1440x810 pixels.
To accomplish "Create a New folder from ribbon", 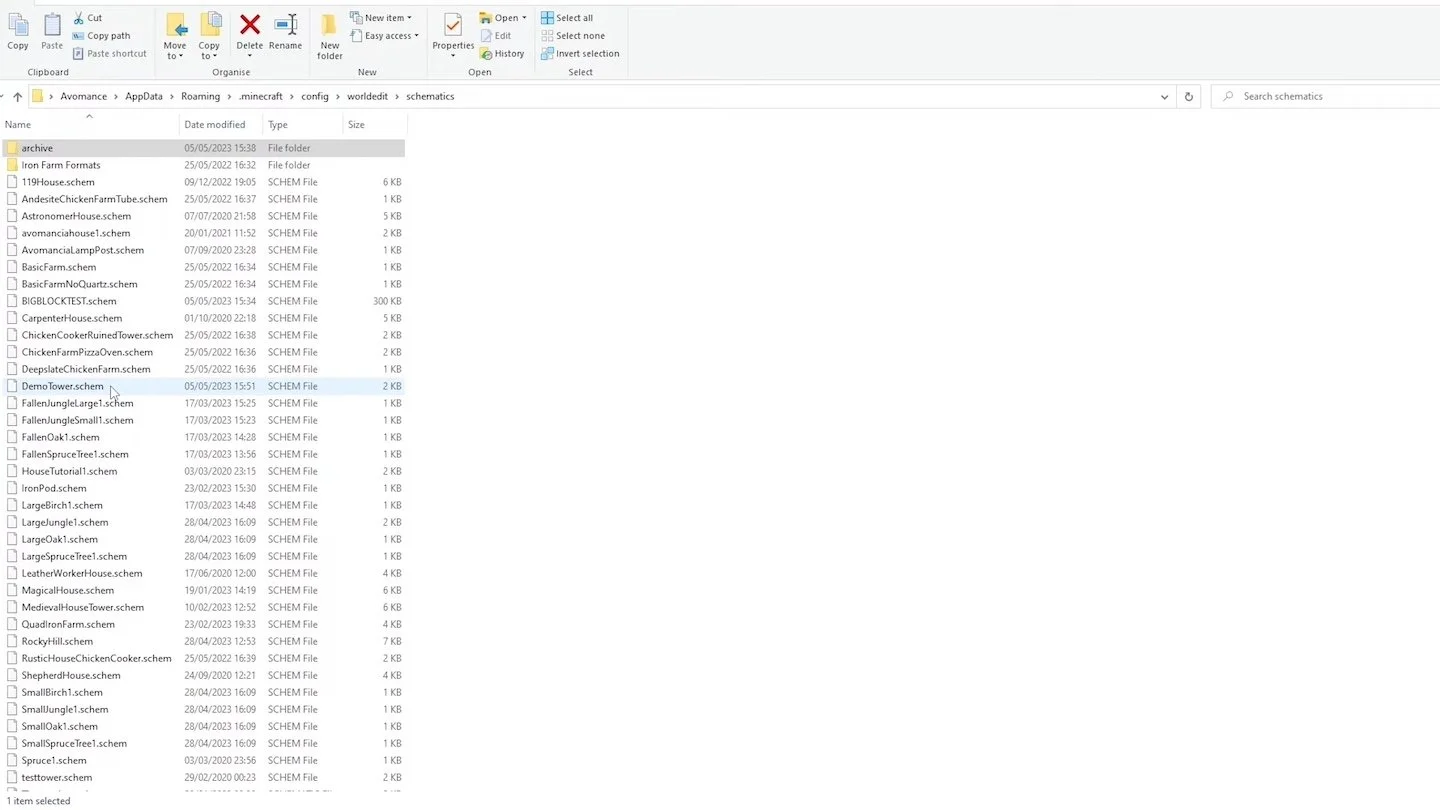I will pyautogui.click(x=330, y=36).
